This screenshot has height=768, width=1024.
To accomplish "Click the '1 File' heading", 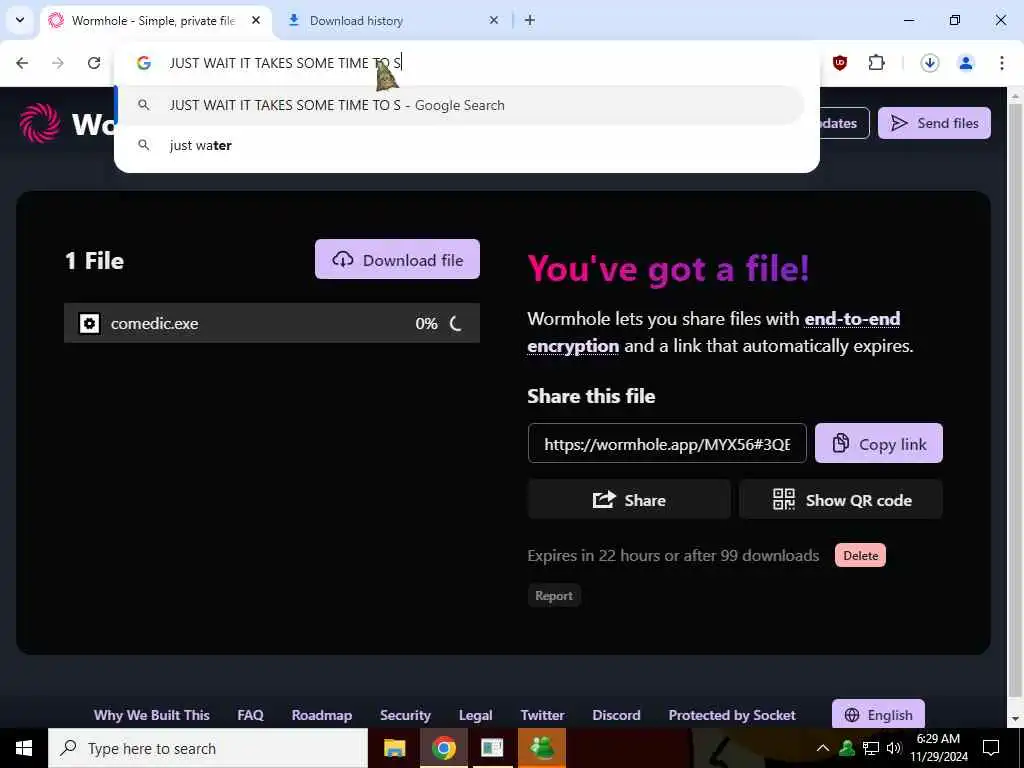I will (x=95, y=261).
